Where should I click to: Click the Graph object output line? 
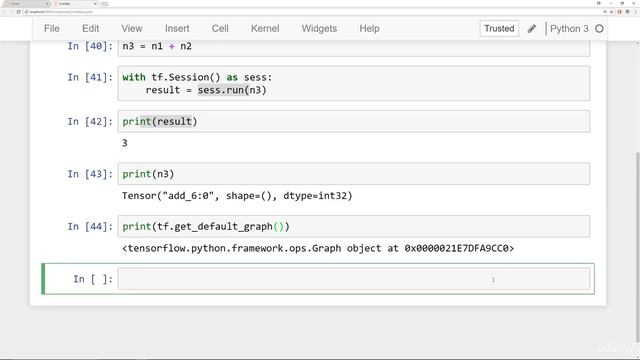coord(318,248)
